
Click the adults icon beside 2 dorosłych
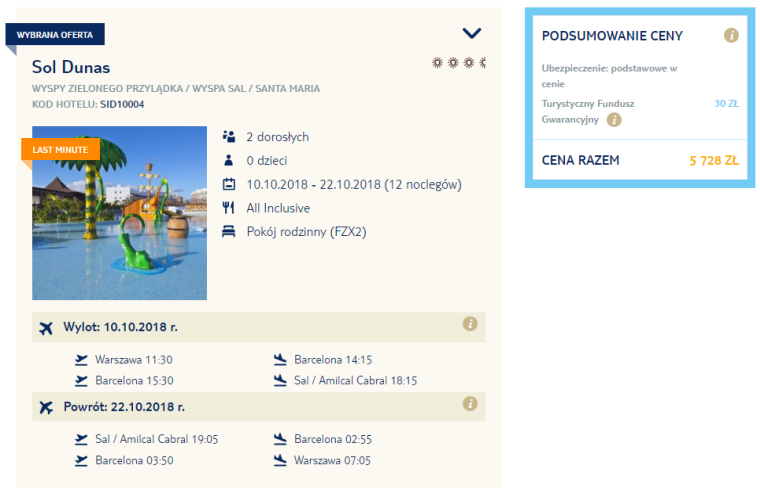(x=229, y=137)
